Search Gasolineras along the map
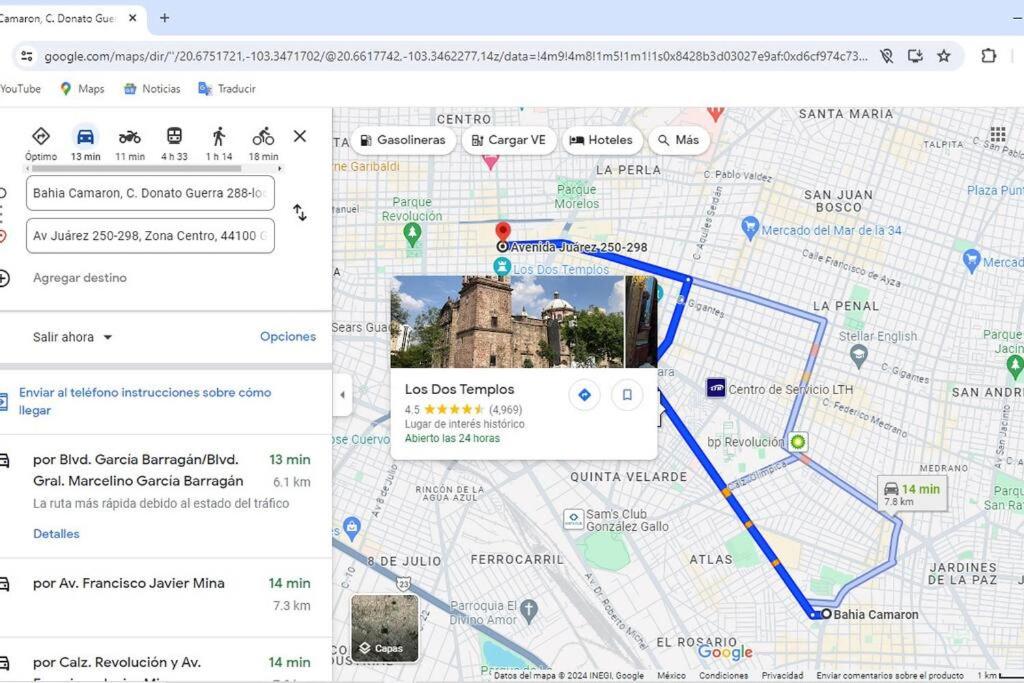Viewport: 1024px width, 683px height. (x=404, y=140)
